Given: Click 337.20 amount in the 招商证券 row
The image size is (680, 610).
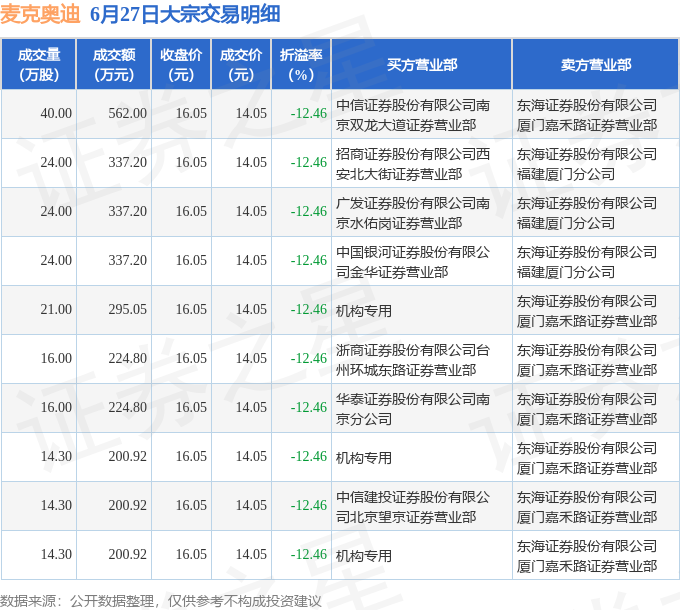Looking at the screenshot, I should coord(128,163).
